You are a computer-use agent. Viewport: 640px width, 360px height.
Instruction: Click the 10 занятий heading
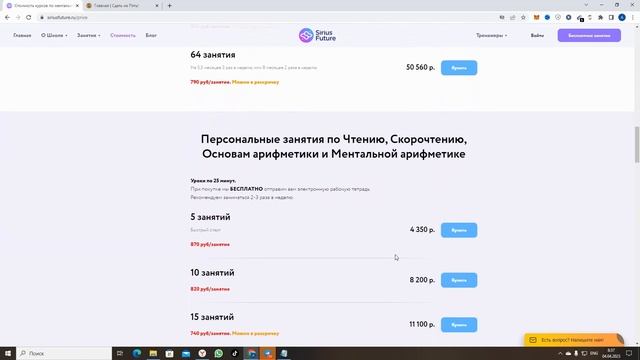[x=212, y=273]
